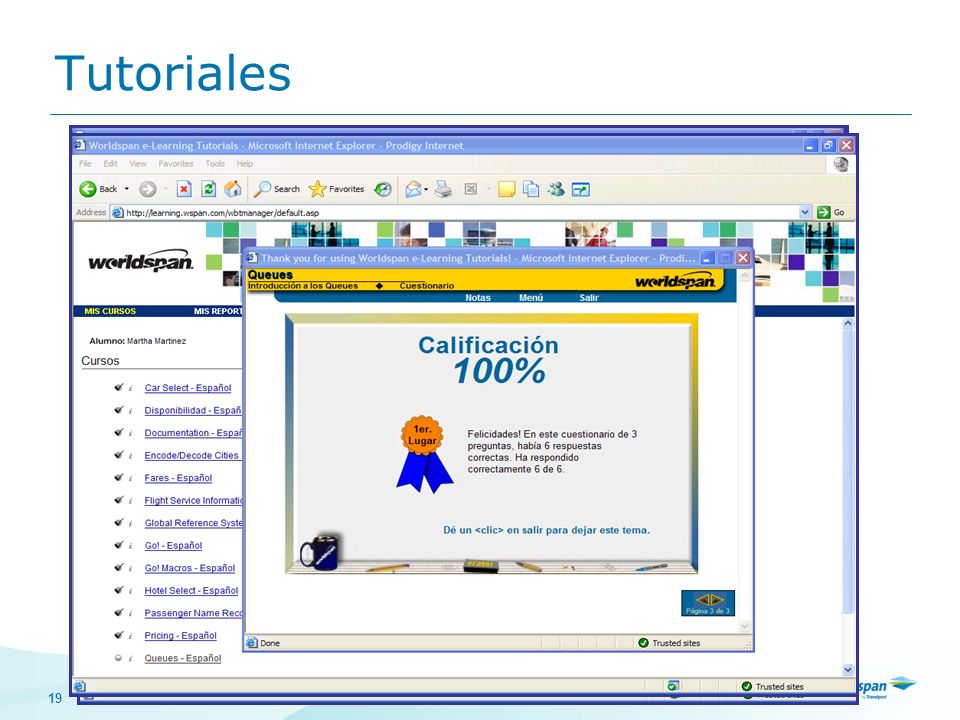The width and height of the screenshot is (960, 720).
Task: Open Global Reference System course link
Action: click(x=193, y=523)
